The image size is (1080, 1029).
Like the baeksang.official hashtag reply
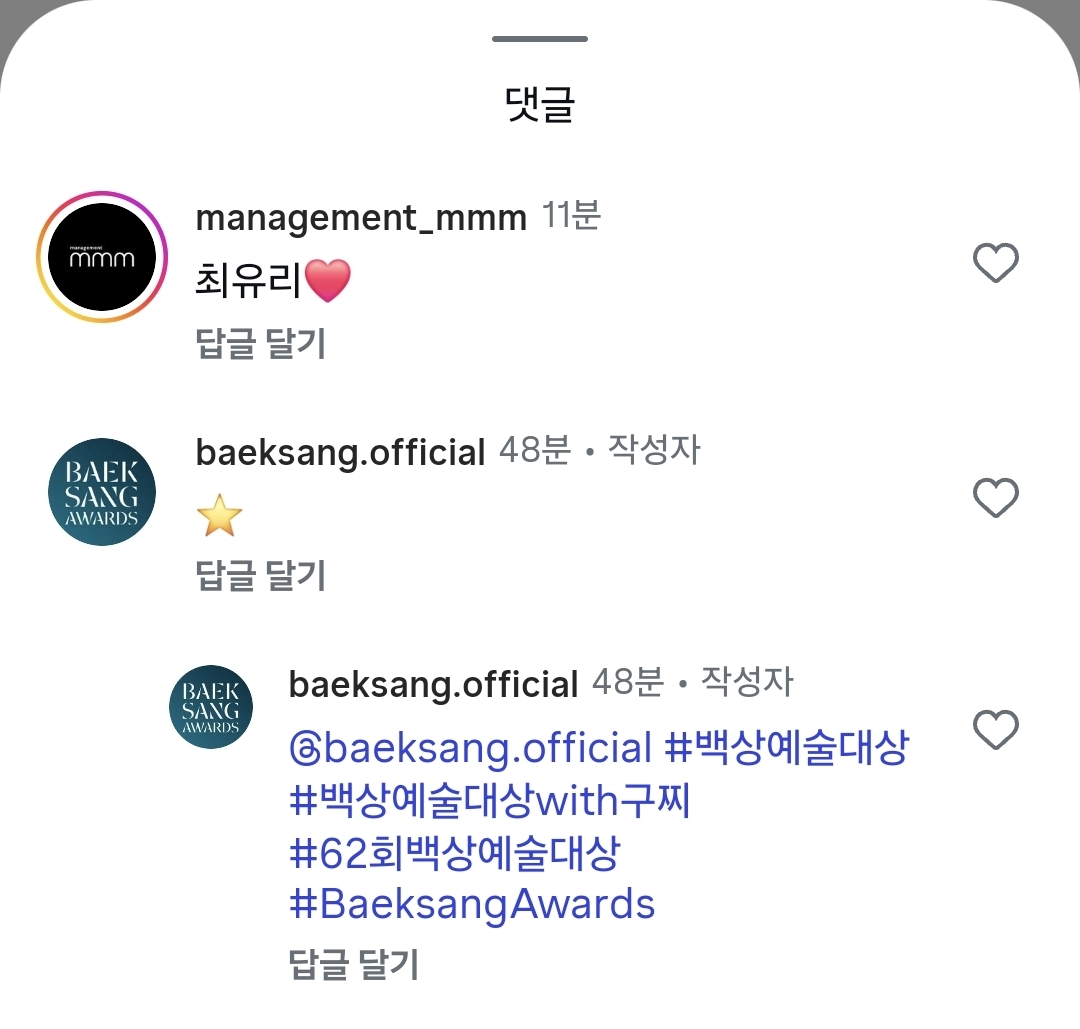pyautogui.click(x=995, y=729)
